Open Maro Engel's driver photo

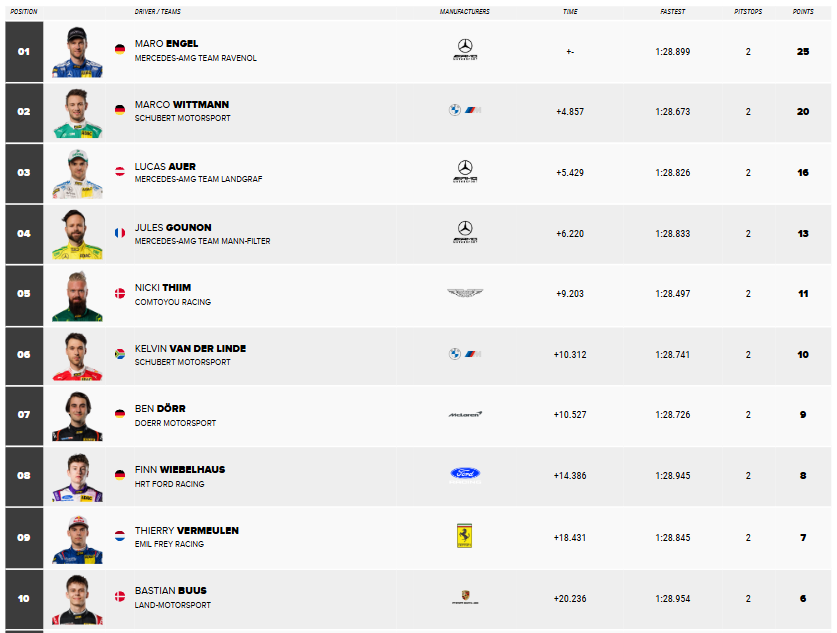[x=77, y=52]
